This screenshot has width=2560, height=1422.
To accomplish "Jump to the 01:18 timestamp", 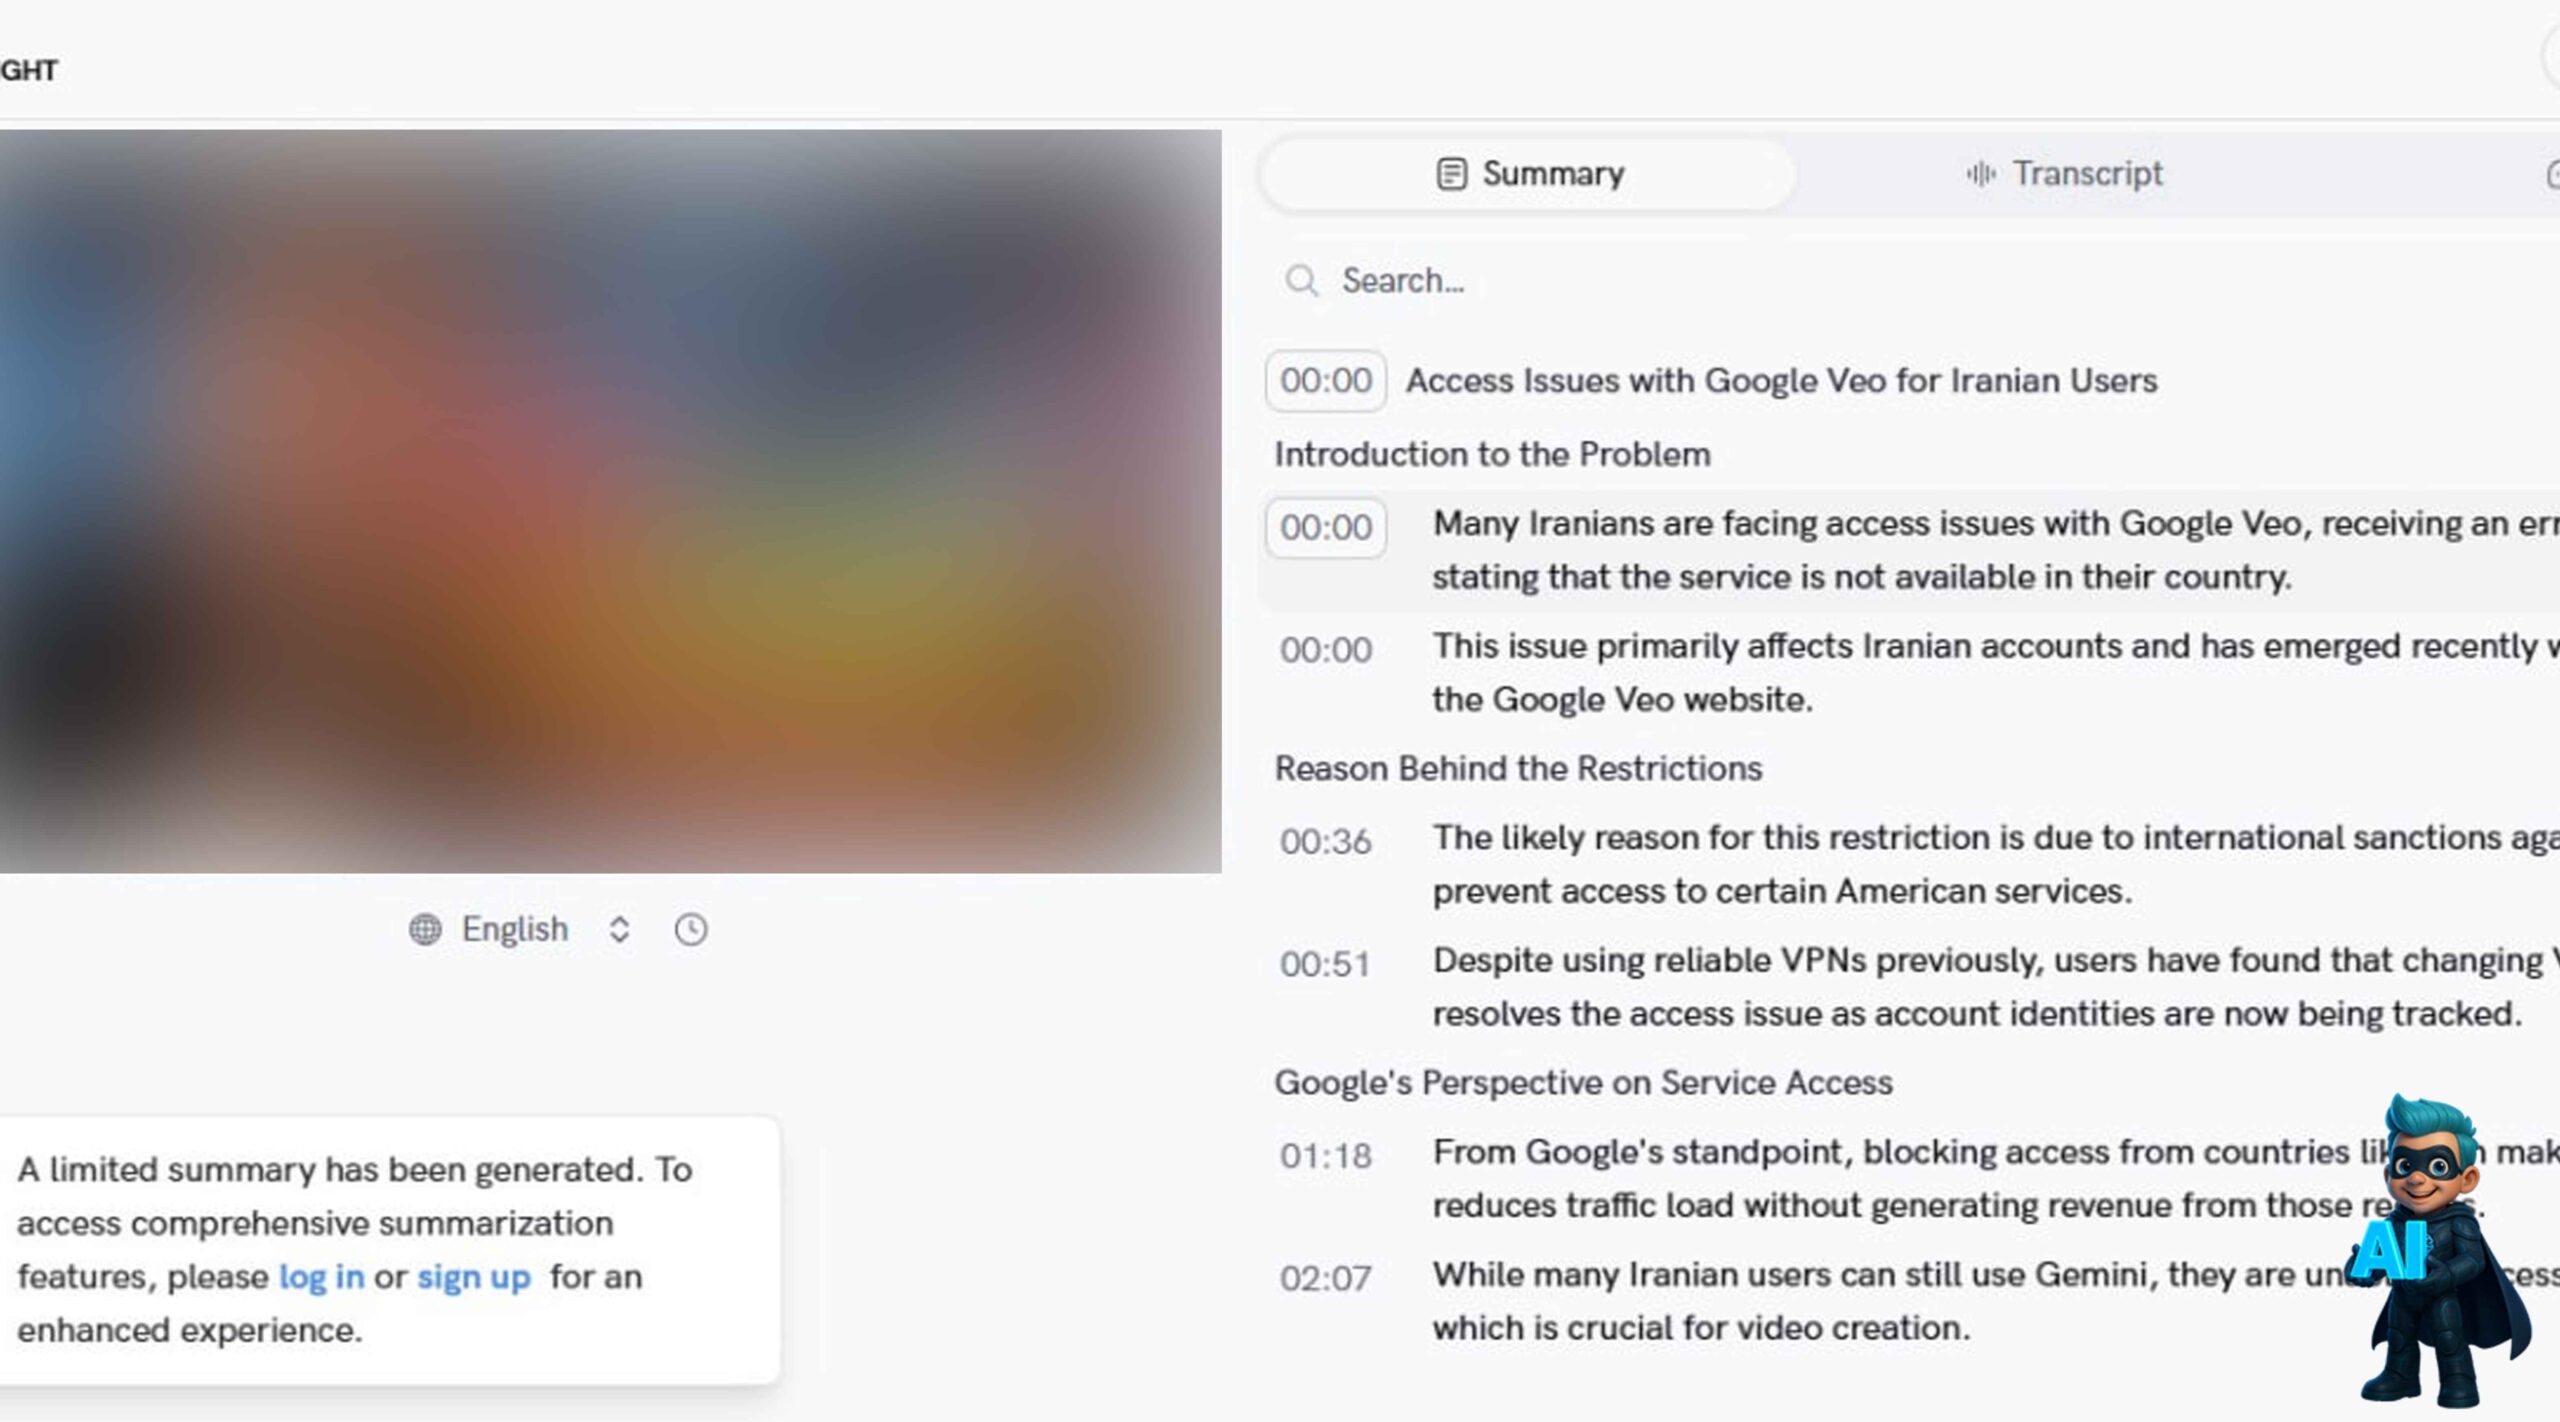I will (x=1326, y=1157).
